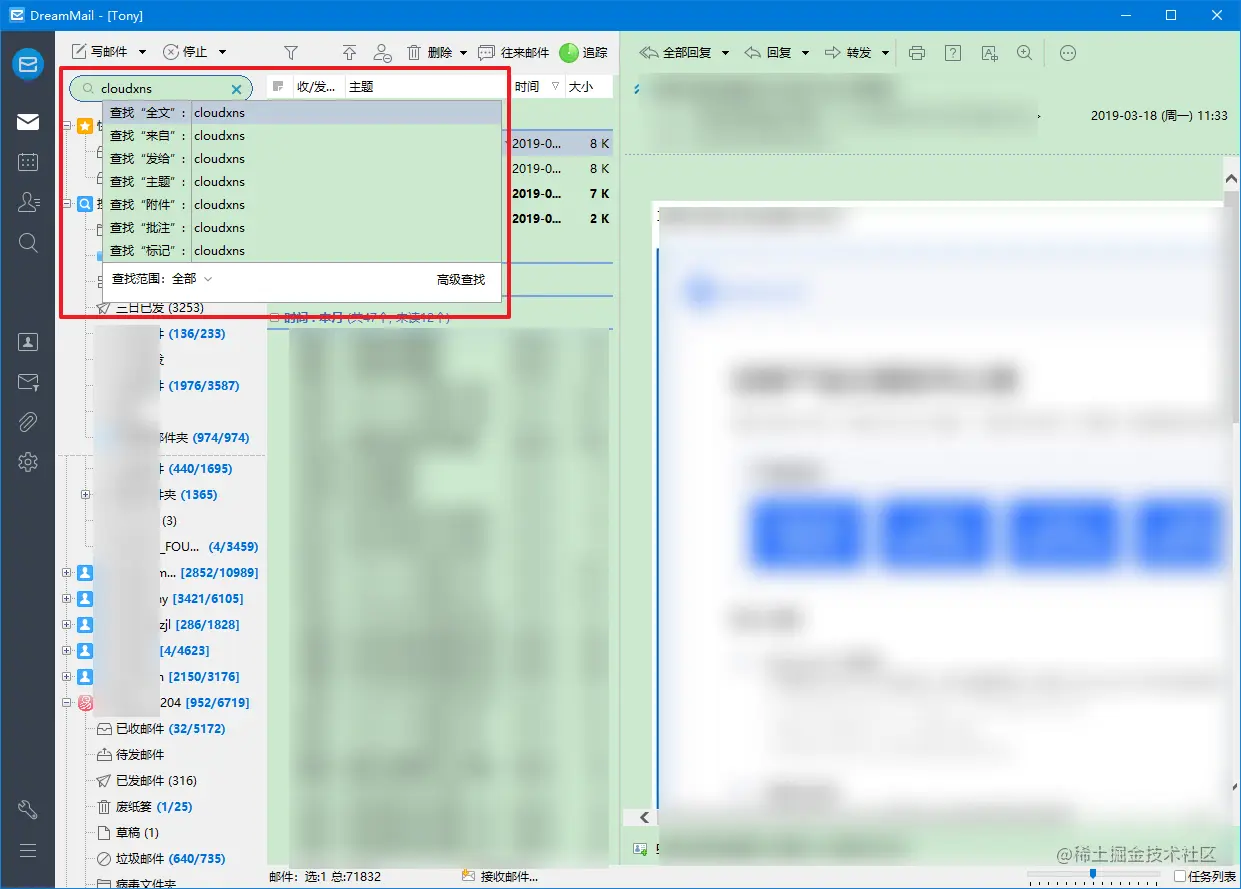This screenshot has height=889, width=1241.
Task: Open the hamburger menu at the sidebar bottom
Action: coord(28,851)
